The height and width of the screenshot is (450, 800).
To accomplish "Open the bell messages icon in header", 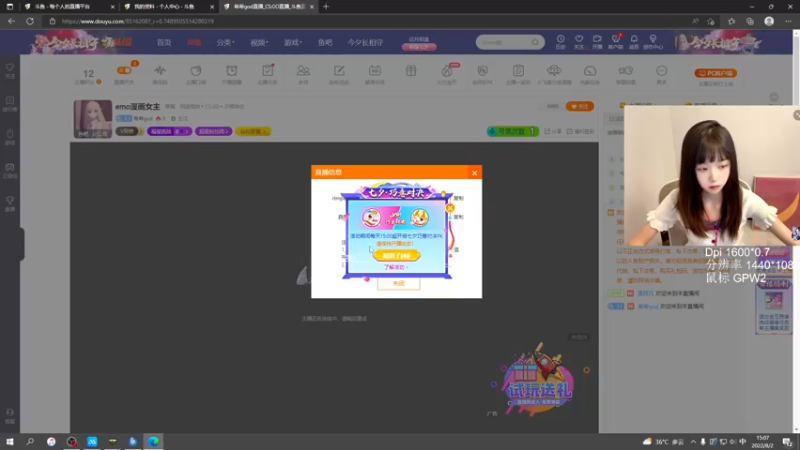I will point(634,39).
